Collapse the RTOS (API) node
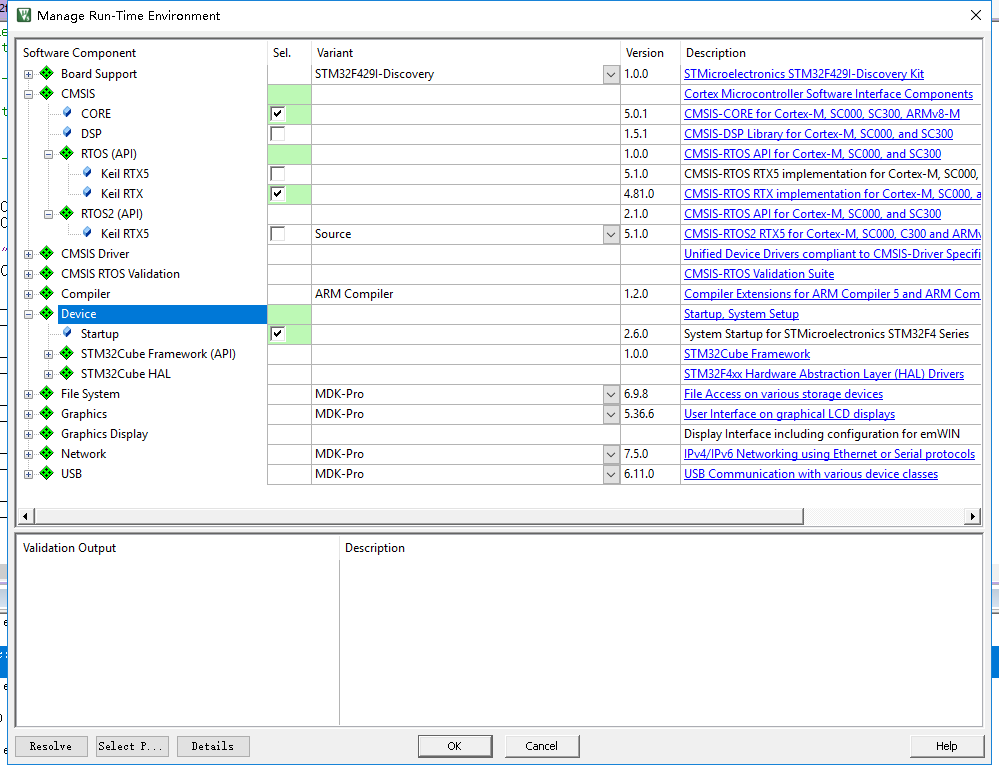The width and height of the screenshot is (999, 772). tap(48, 154)
